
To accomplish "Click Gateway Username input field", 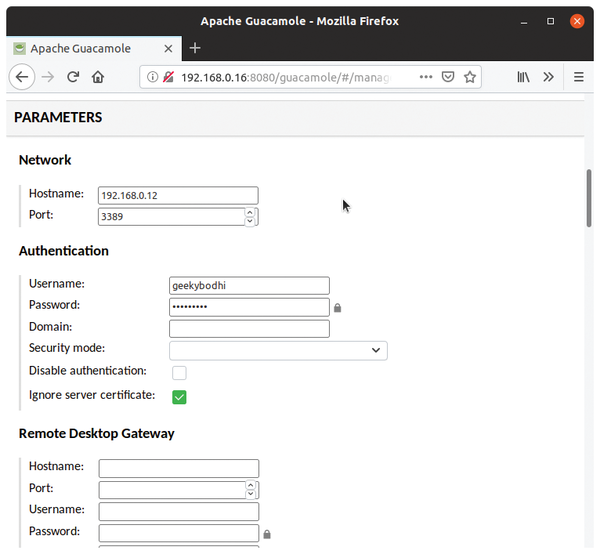I will (179, 512).
